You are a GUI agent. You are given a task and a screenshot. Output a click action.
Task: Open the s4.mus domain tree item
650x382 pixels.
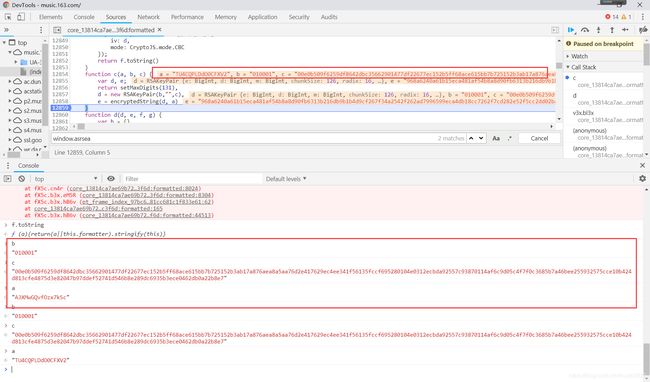click(27, 130)
